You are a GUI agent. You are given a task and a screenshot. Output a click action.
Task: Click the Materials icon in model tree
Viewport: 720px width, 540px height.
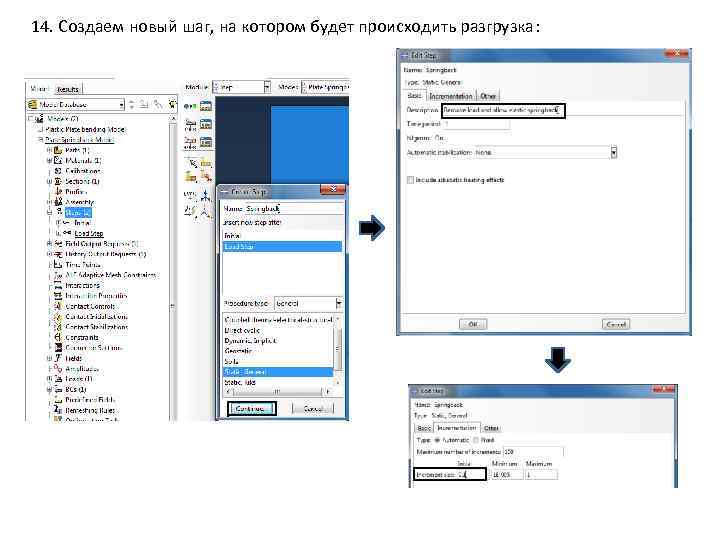[58, 160]
